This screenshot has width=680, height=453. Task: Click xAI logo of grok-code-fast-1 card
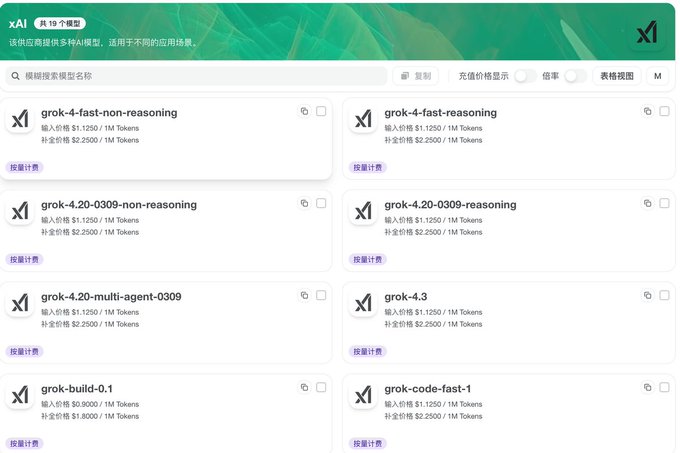point(363,394)
